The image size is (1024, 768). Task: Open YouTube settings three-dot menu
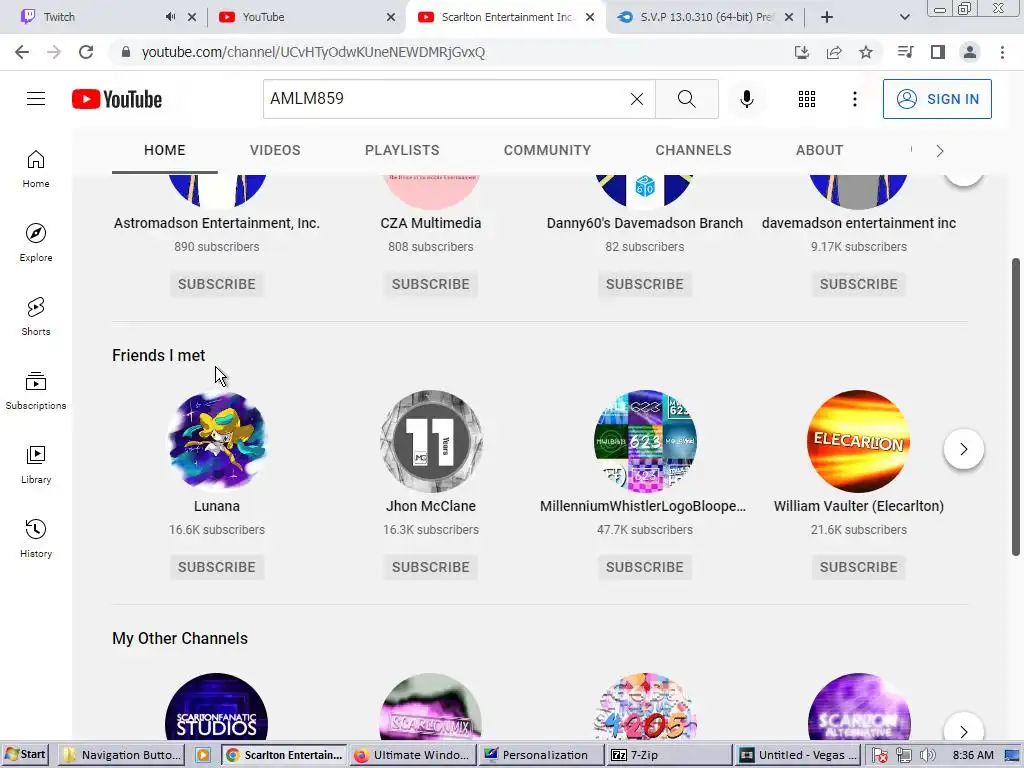854,99
